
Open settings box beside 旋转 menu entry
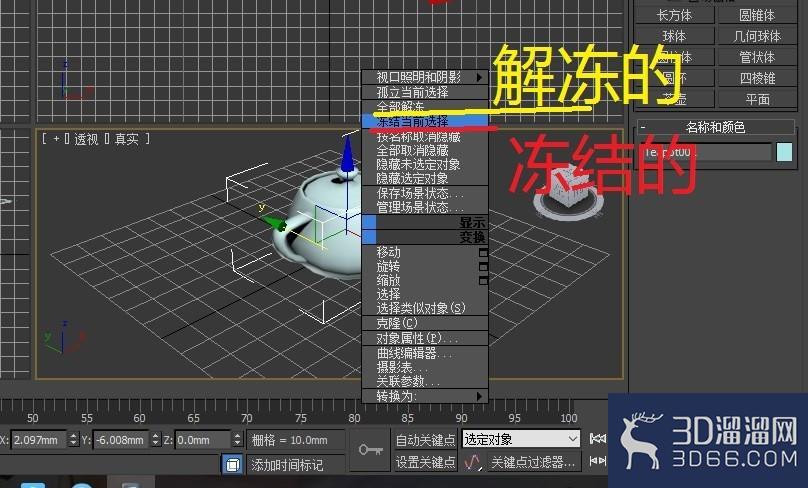tap(483, 266)
